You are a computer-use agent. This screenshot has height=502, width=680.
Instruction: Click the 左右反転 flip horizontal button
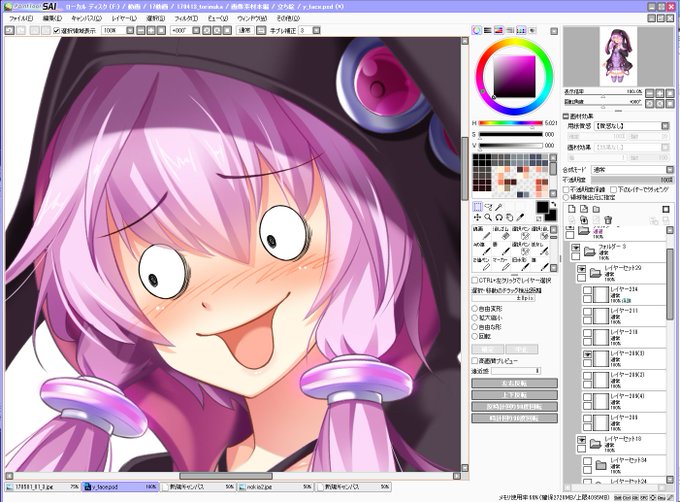click(x=514, y=383)
